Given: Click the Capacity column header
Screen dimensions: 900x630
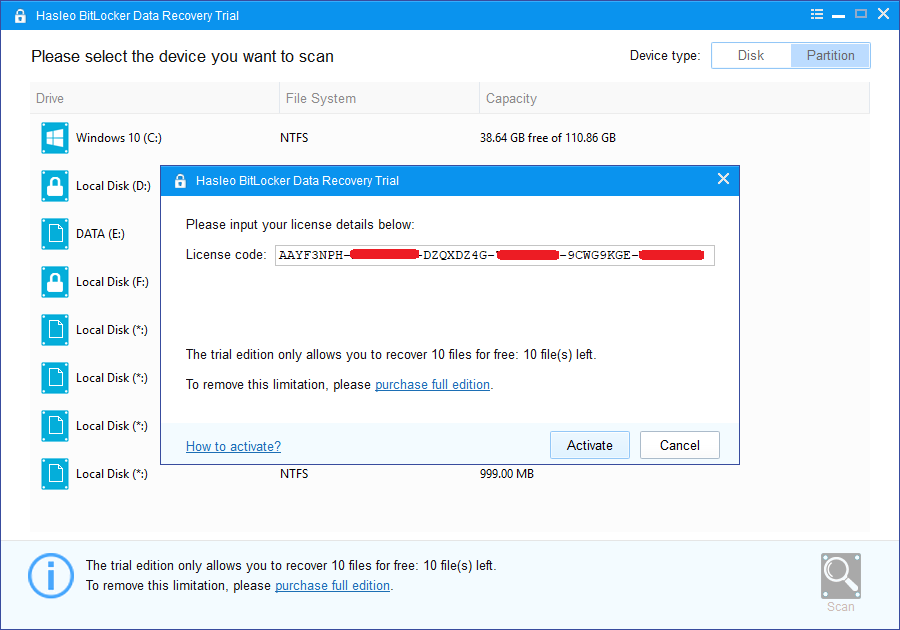Looking at the screenshot, I should point(674,98).
